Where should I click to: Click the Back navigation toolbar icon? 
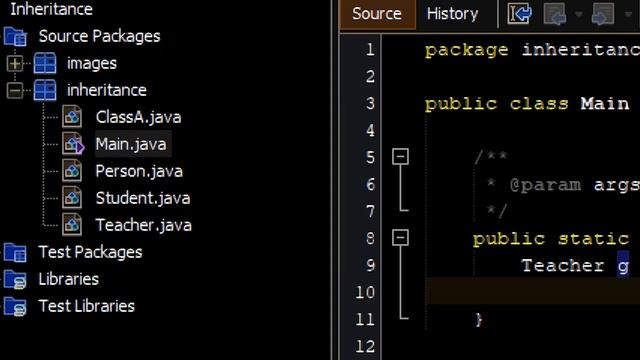(x=555, y=14)
